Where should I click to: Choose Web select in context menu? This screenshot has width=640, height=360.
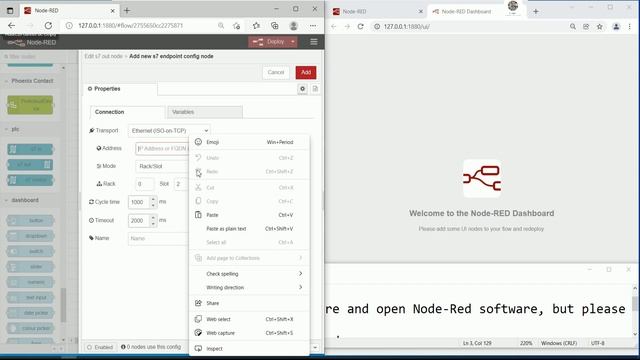(249, 319)
